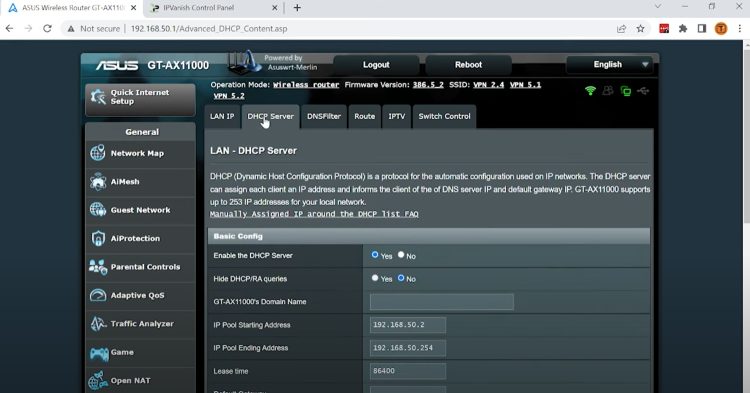Open the Open NAT icon
The height and width of the screenshot is (393, 750).
pyautogui.click(x=98, y=381)
